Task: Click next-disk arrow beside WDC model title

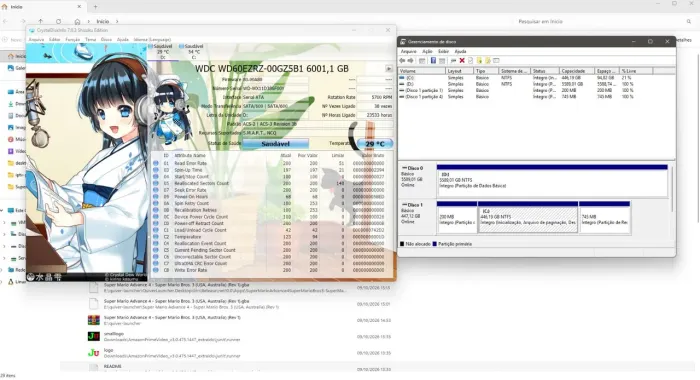Action: pos(389,69)
